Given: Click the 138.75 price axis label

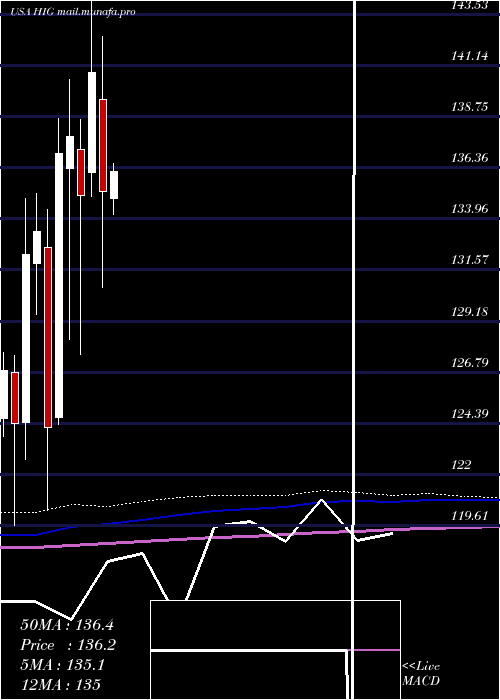Looking at the screenshot, I should coord(470,107).
